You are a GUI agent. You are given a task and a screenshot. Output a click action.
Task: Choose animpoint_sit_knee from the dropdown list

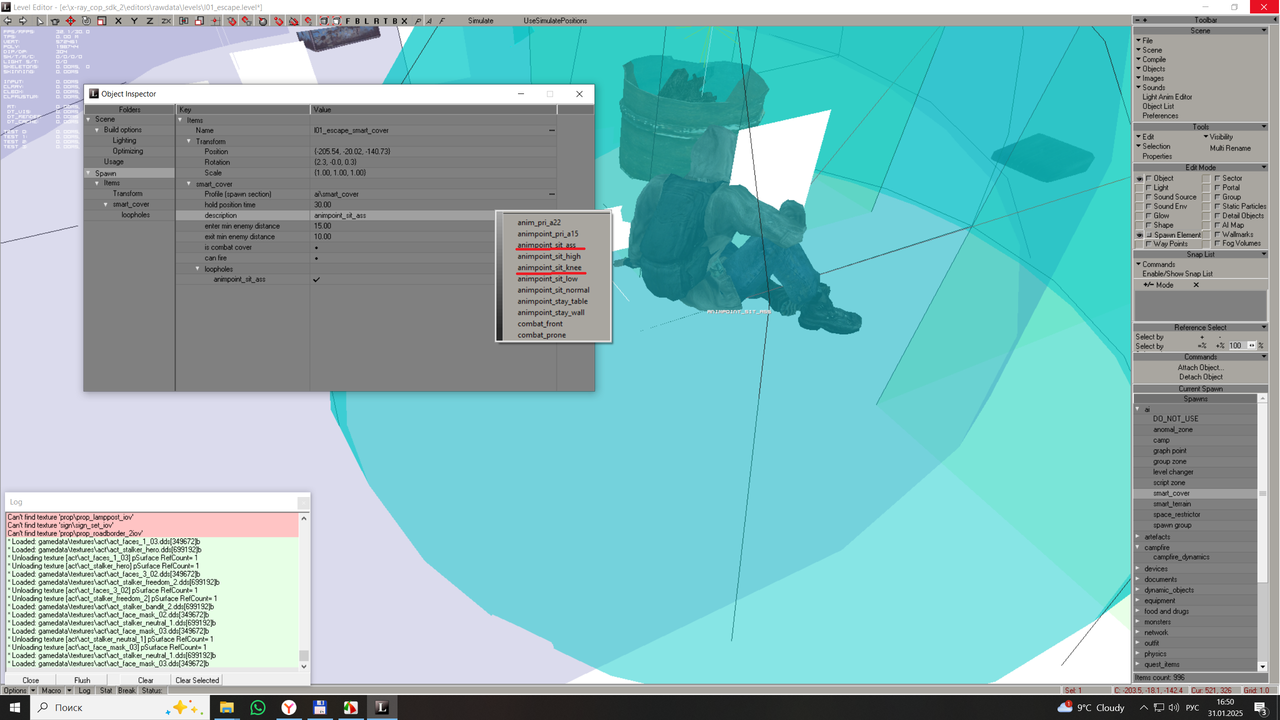[x=550, y=268]
